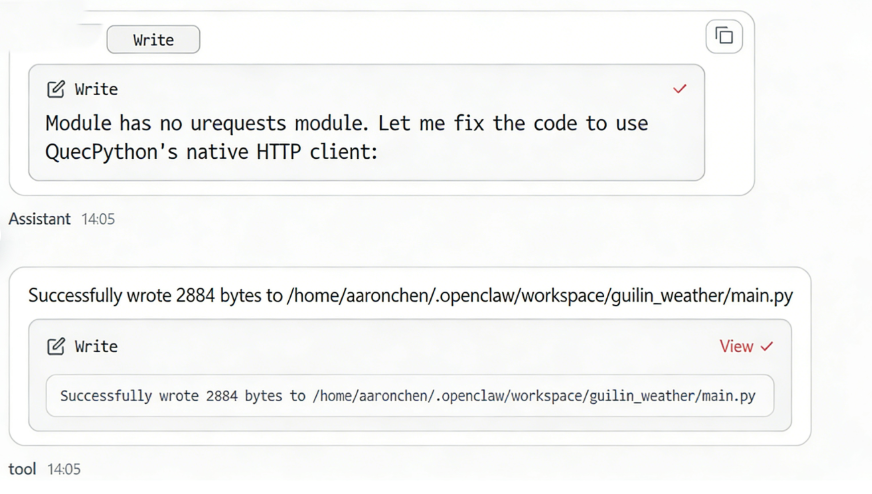This screenshot has height=494, width=872.
Task: Click the pencil icon in the first Write card
Action: click(x=56, y=89)
